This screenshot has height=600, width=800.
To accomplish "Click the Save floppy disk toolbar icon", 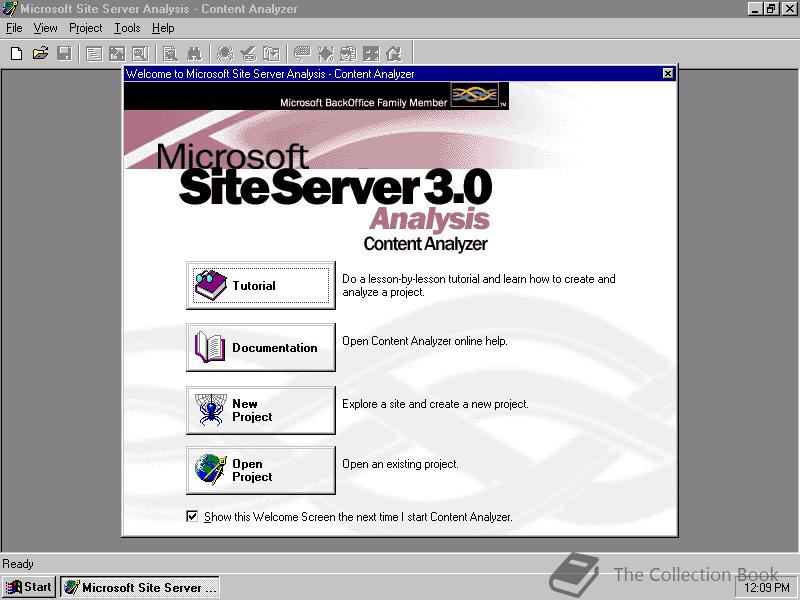I will point(64,53).
